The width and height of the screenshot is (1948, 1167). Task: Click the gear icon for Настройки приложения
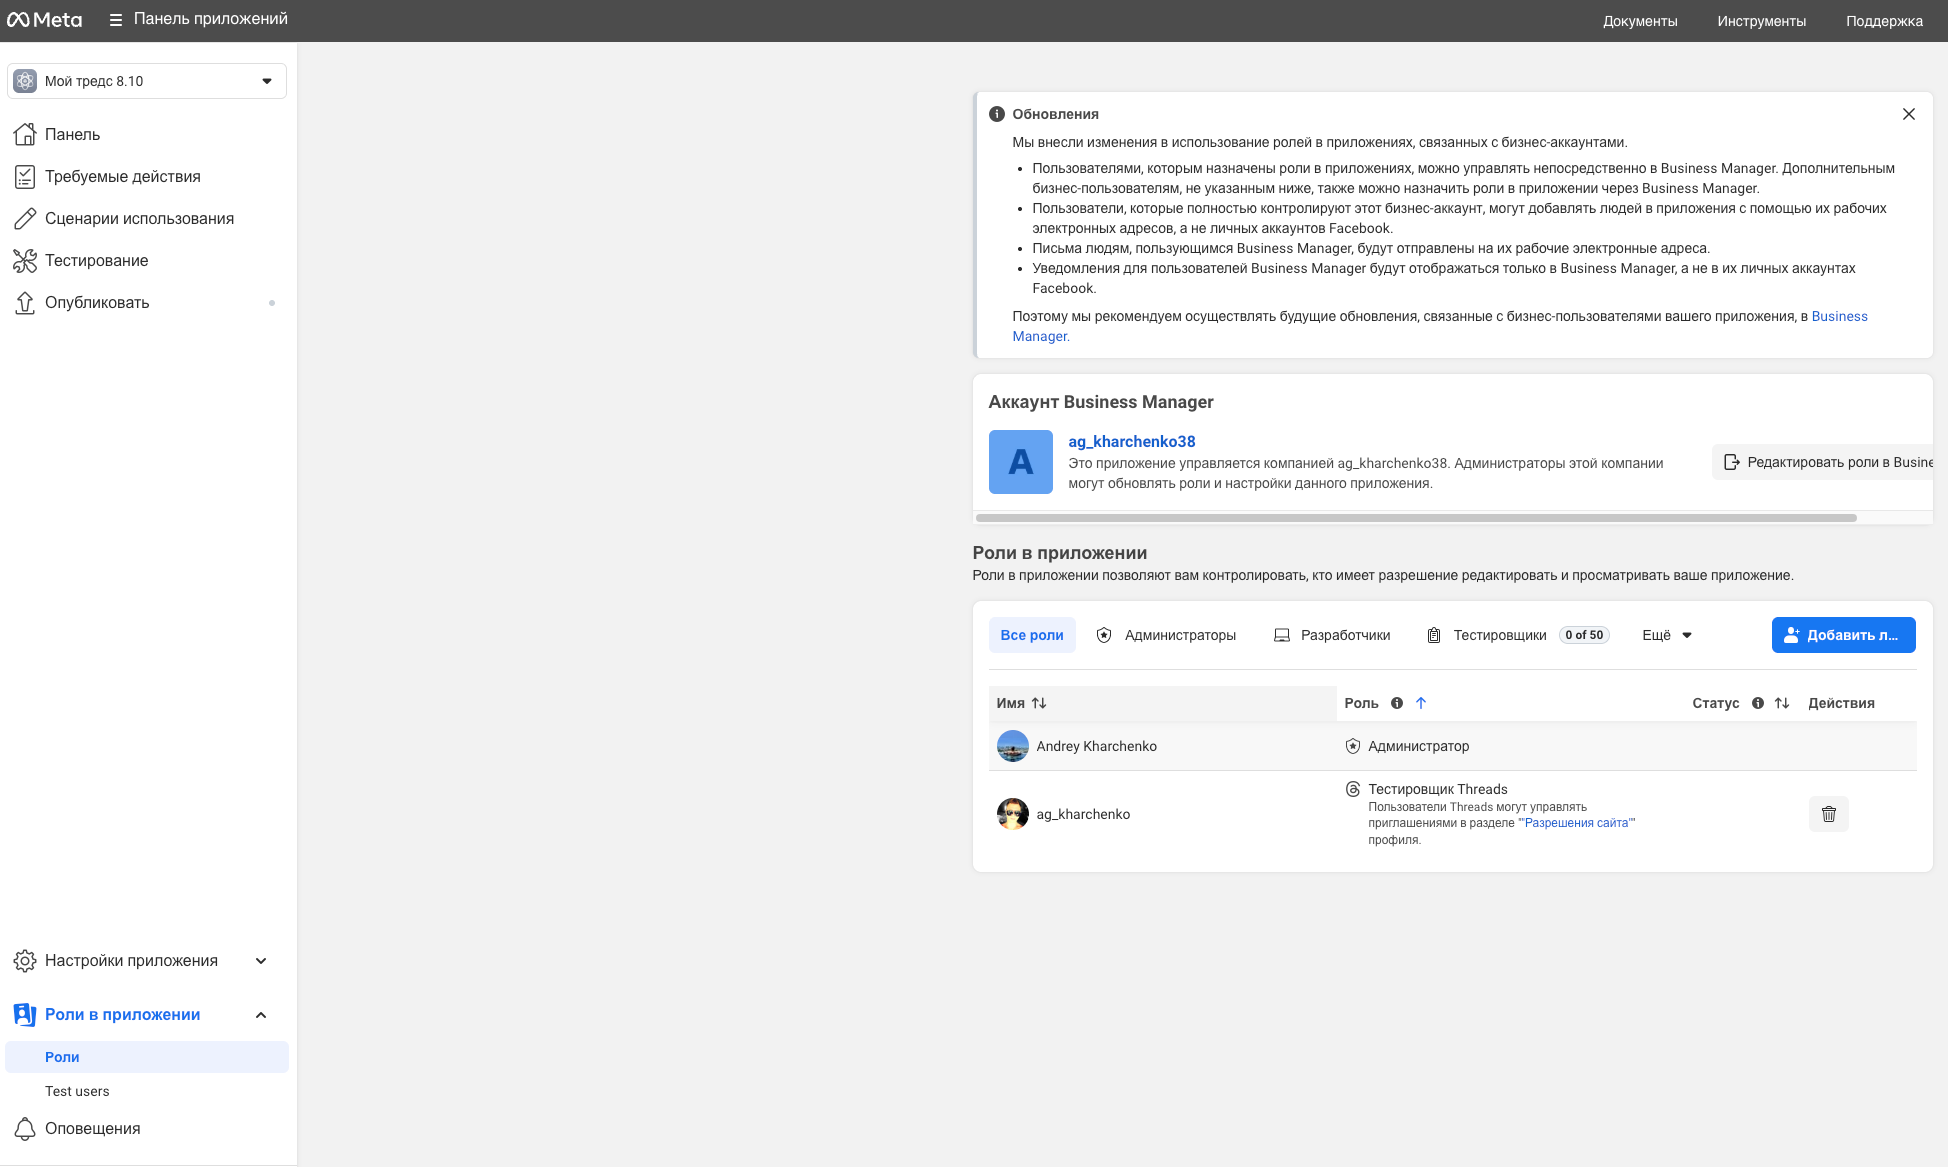25,960
